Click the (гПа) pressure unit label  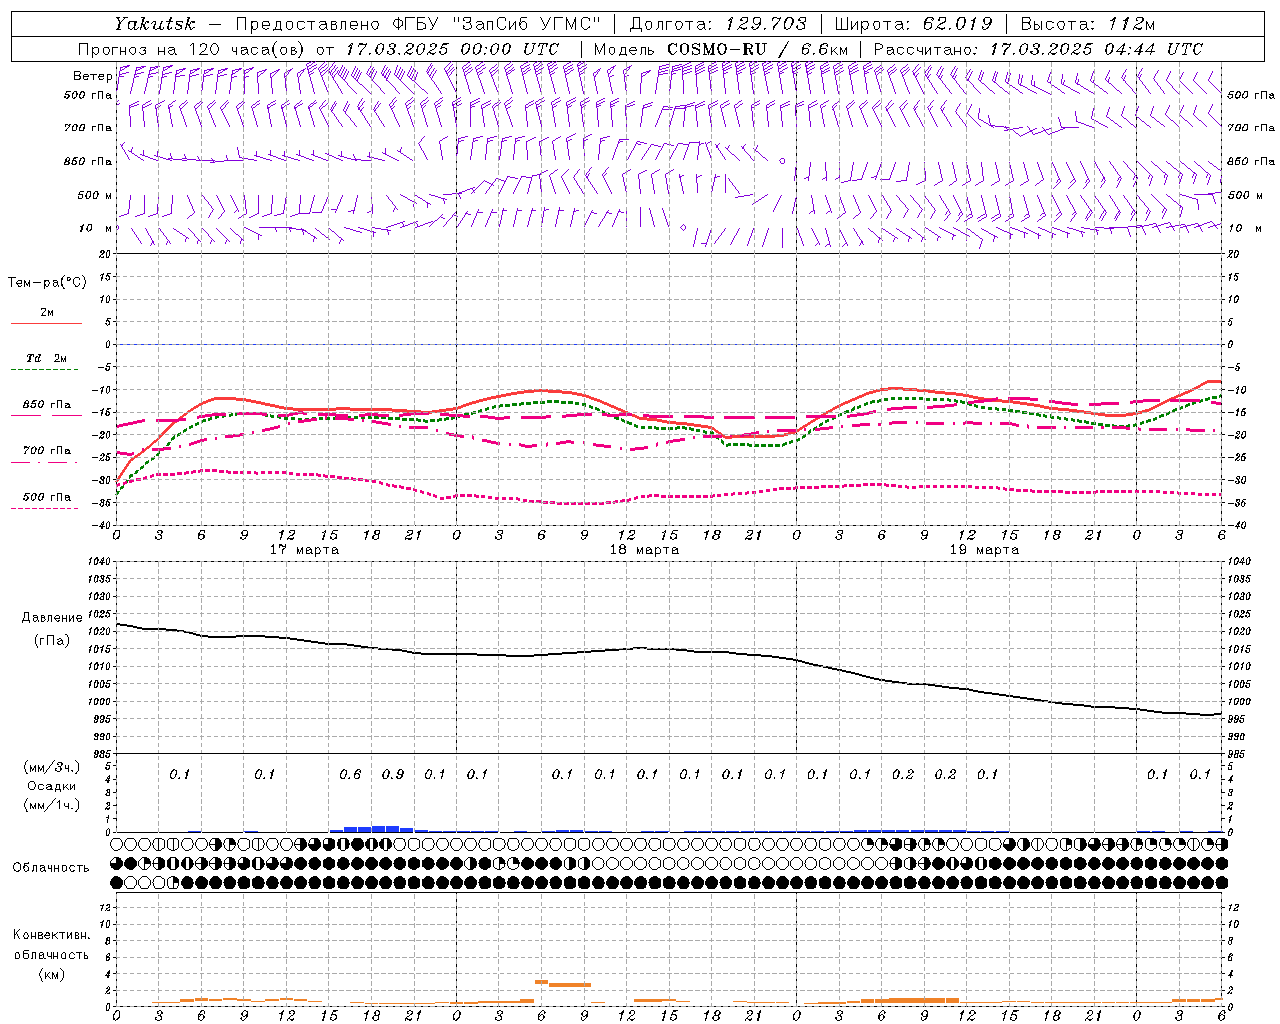pyautogui.click(x=52, y=640)
